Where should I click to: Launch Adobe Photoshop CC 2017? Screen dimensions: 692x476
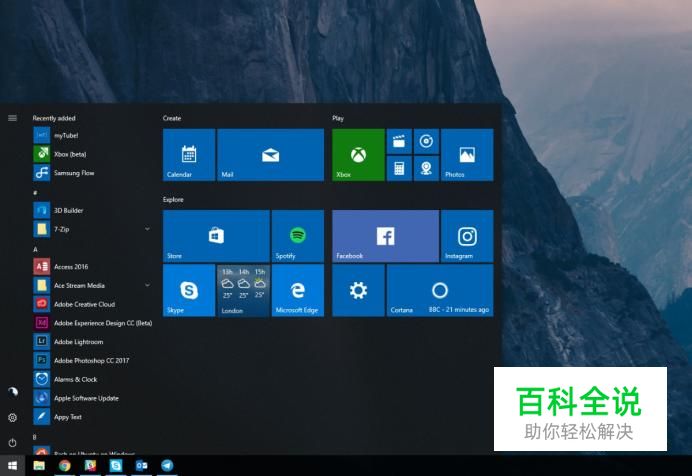[x=93, y=360]
